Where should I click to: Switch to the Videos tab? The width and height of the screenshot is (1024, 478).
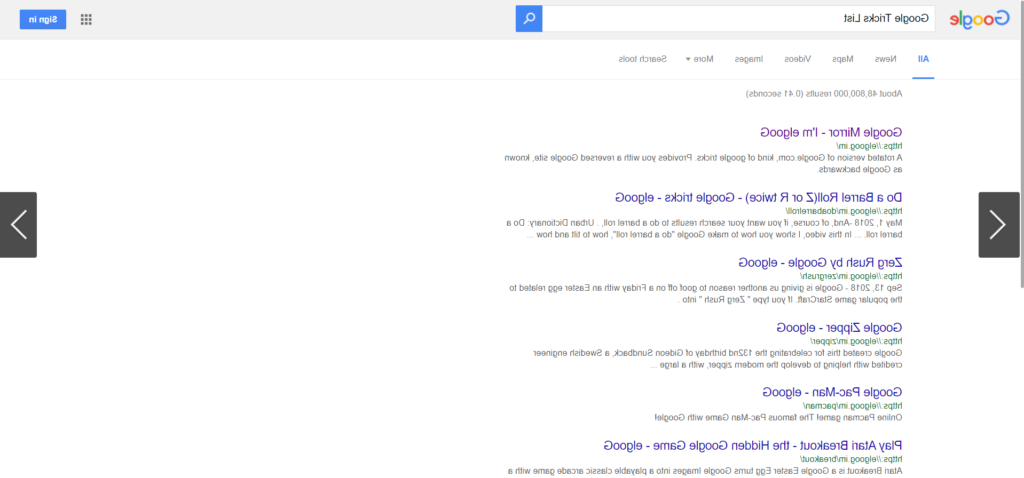tap(798, 59)
